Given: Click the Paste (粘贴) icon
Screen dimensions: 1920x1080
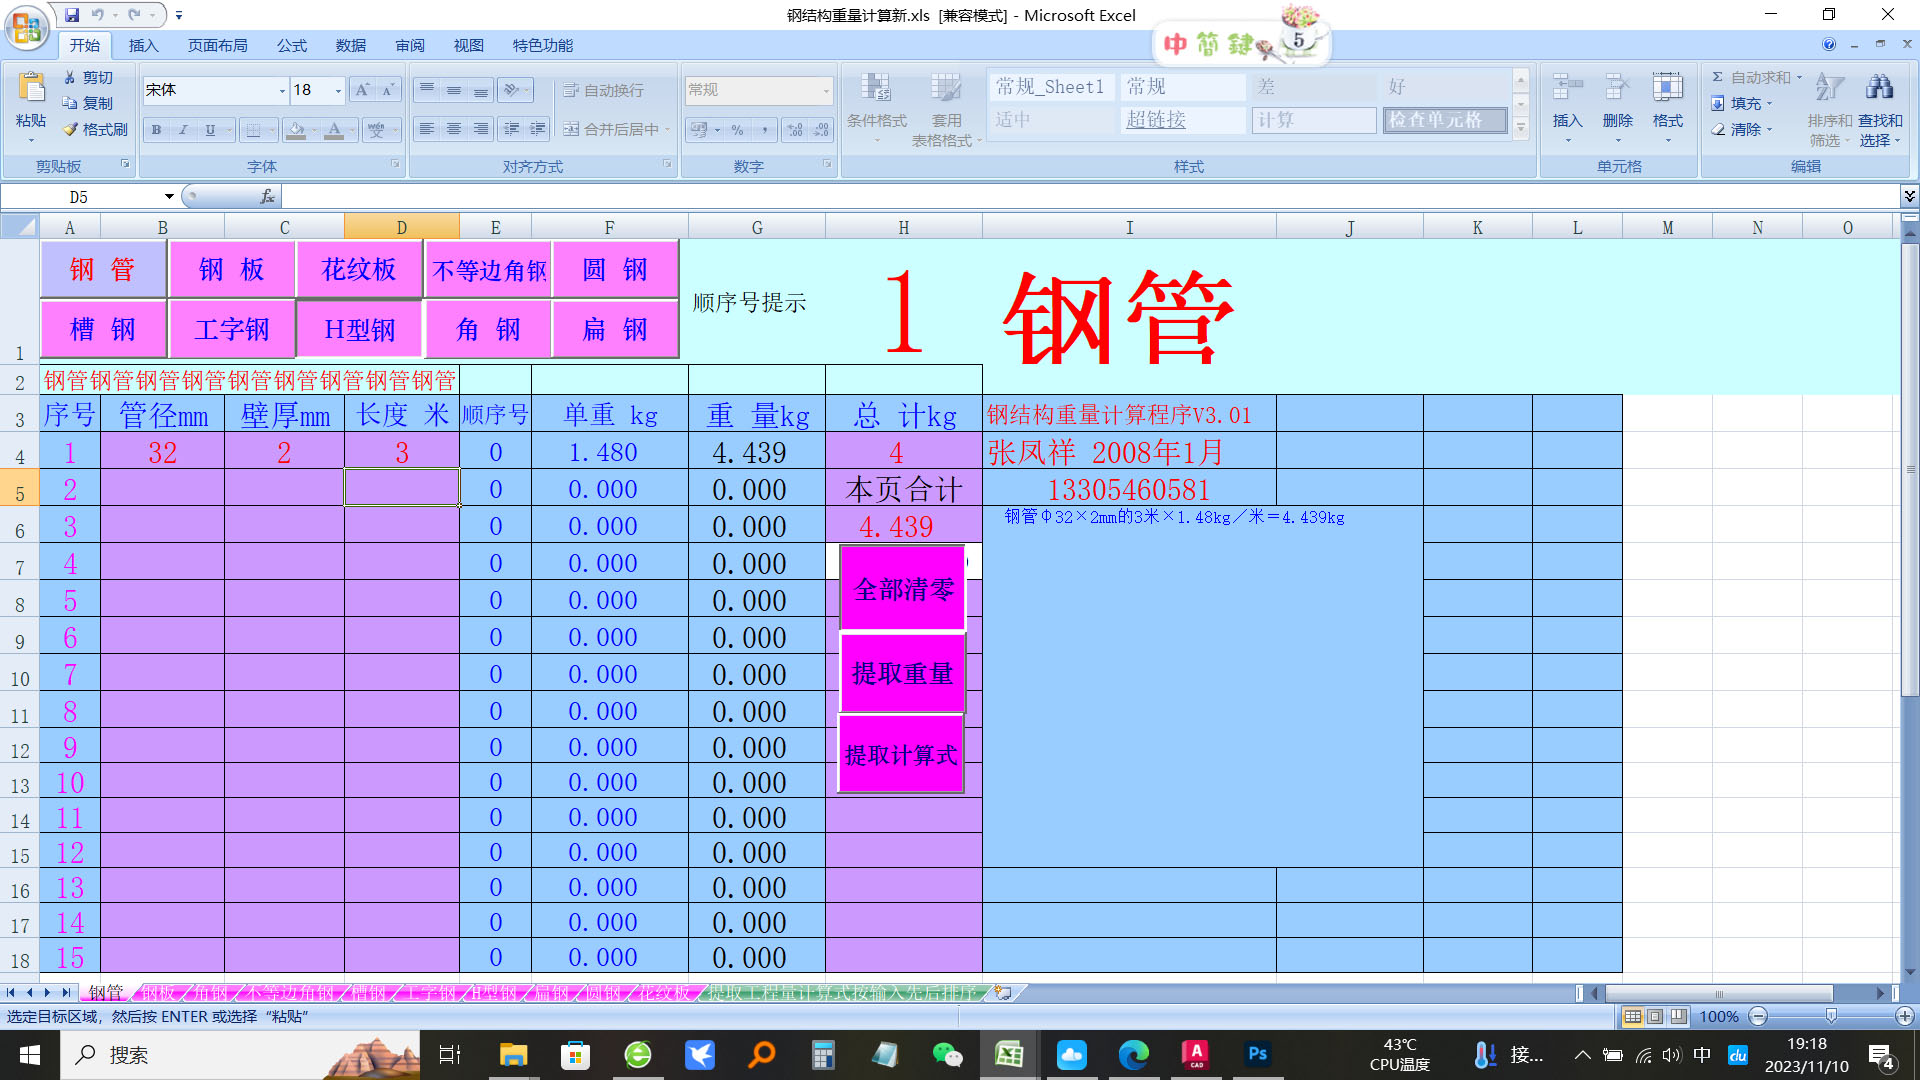Looking at the screenshot, I should (x=31, y=88).
